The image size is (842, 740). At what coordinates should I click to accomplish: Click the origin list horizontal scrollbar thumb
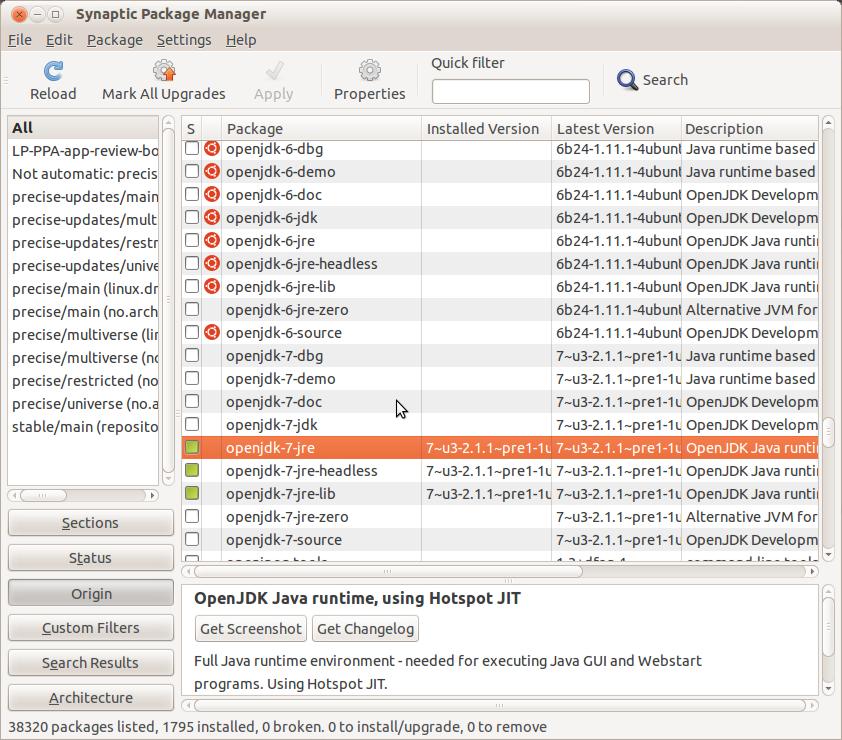click(x=43, y=495)
